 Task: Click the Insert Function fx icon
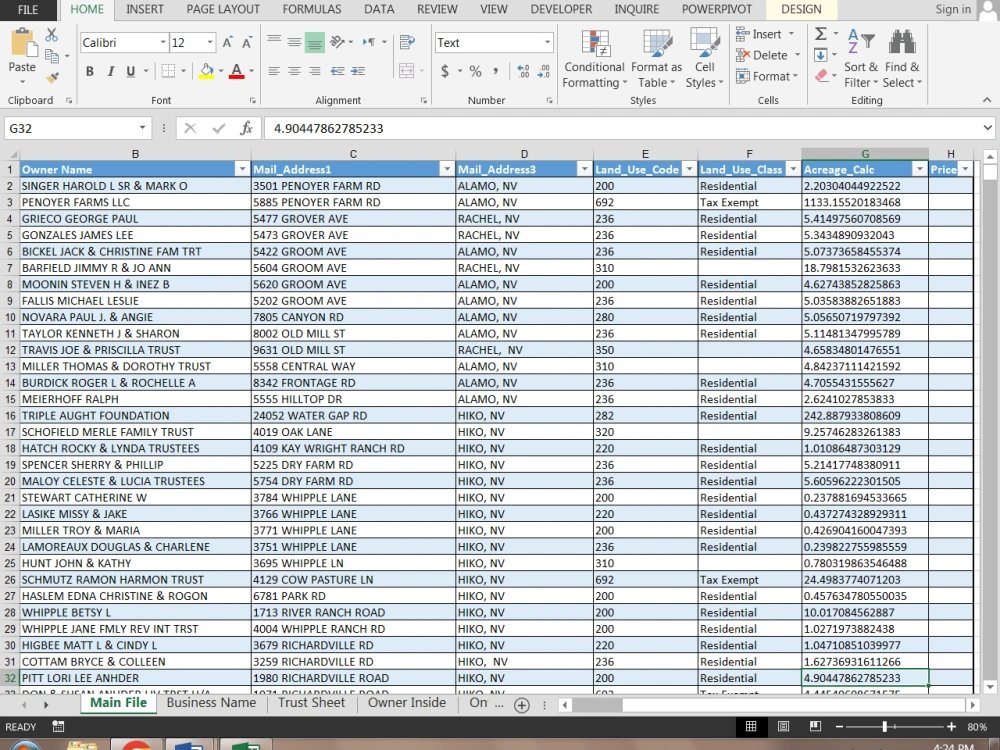(246, 128)
